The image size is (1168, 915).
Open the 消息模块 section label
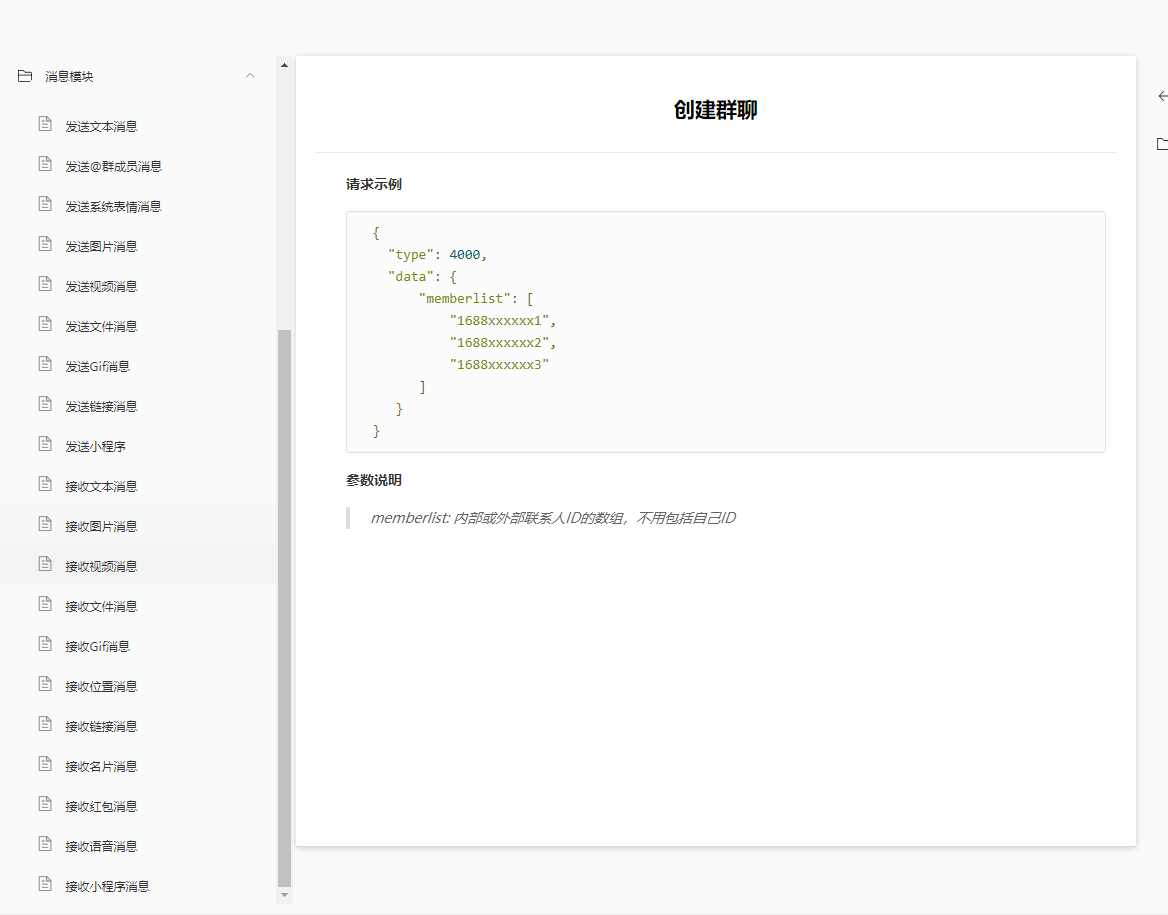[69, 77]
